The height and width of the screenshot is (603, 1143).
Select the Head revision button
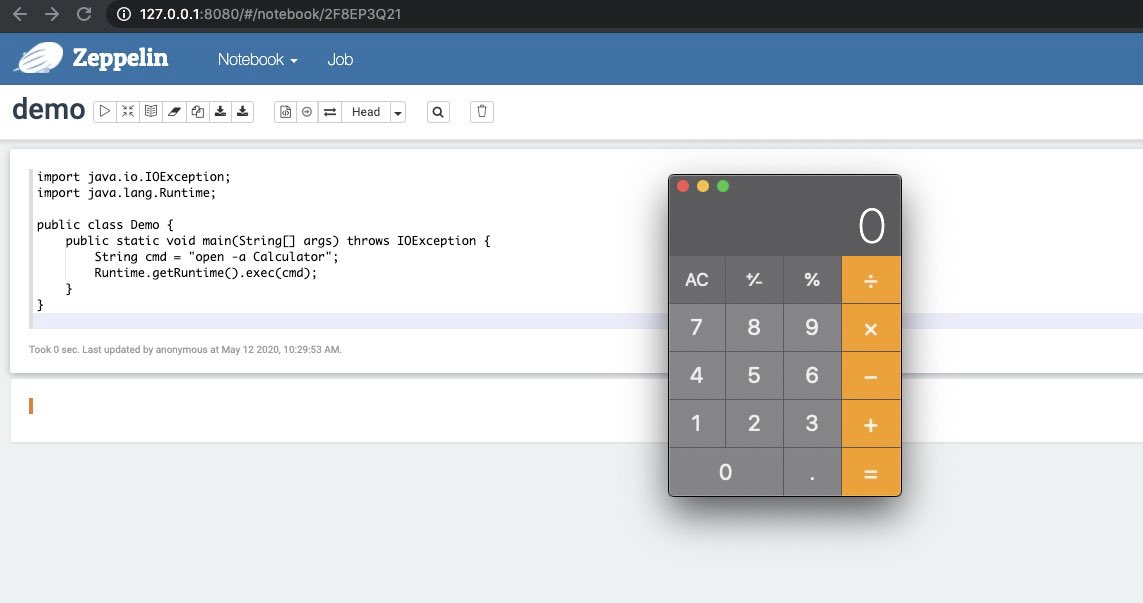click(366, 112)
